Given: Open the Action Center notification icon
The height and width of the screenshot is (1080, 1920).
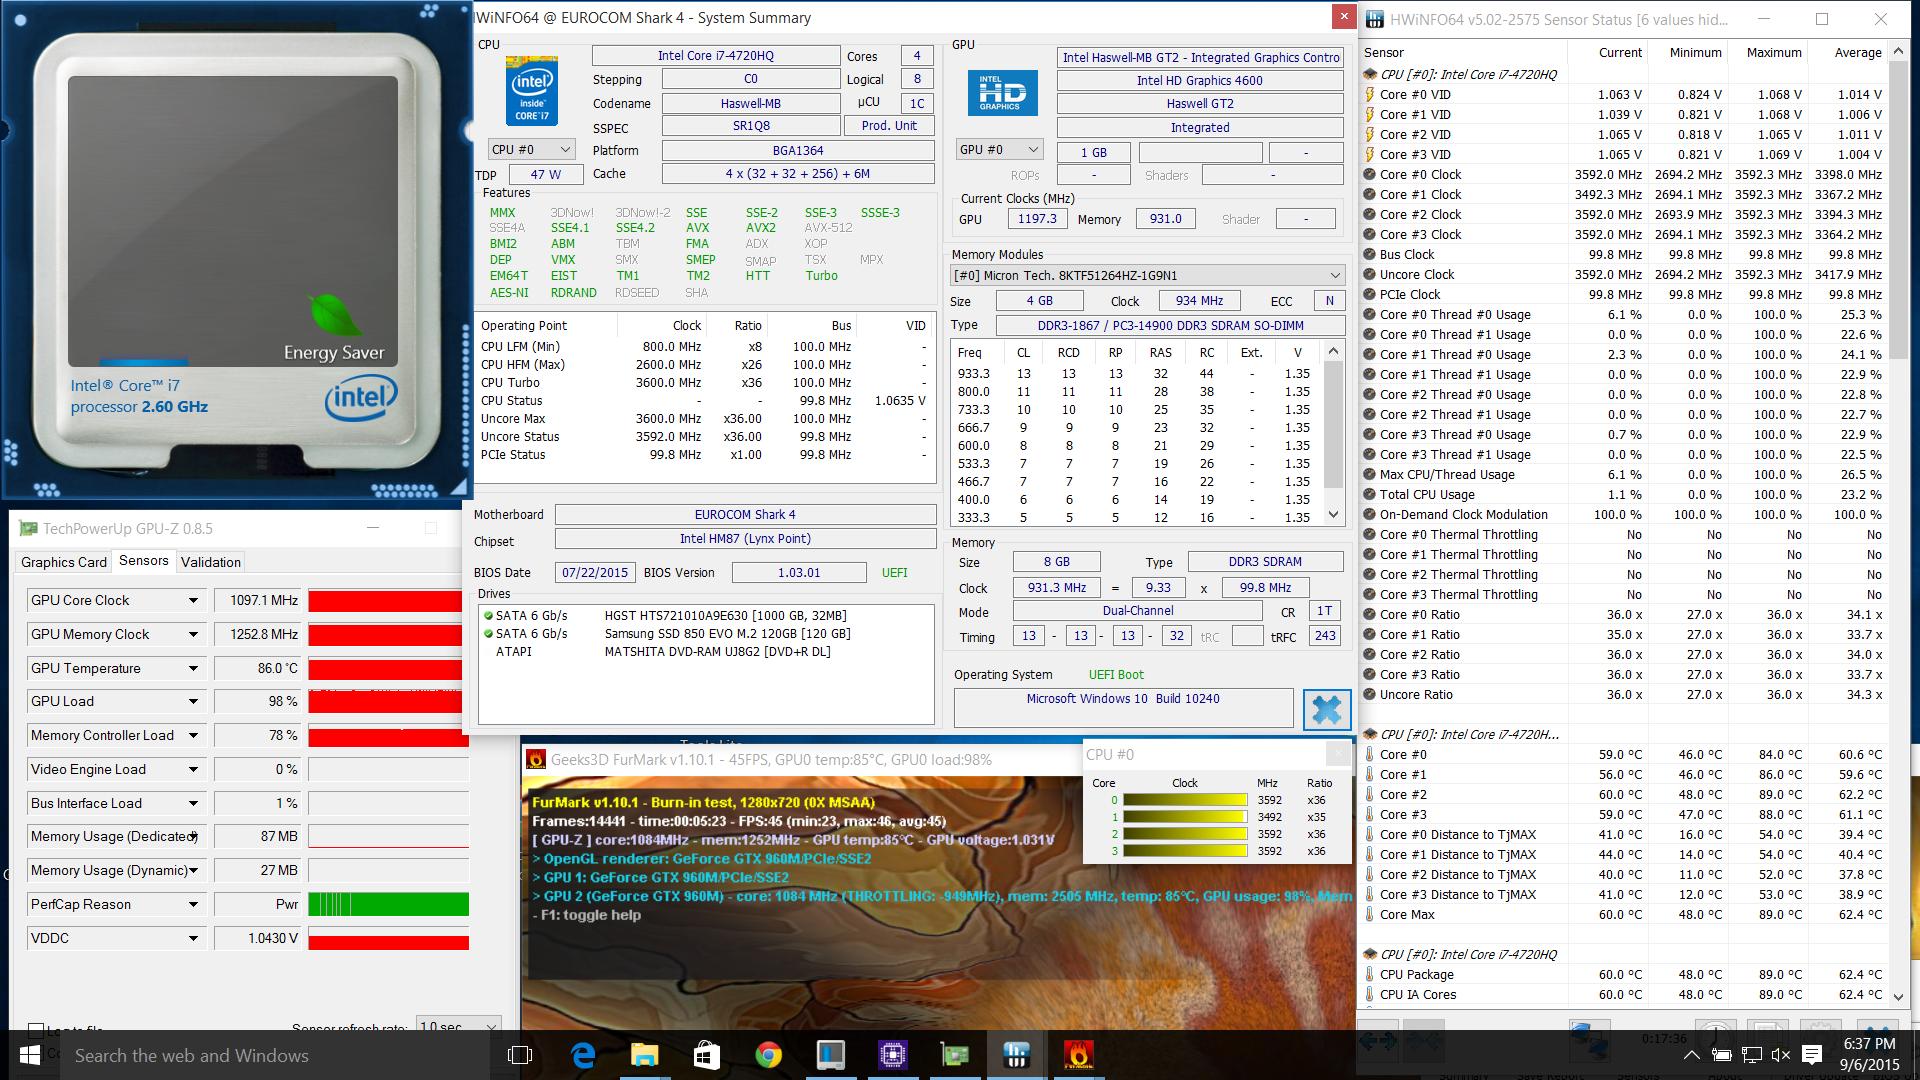Looking at the screenshot, I should tap(1812, 1055).
